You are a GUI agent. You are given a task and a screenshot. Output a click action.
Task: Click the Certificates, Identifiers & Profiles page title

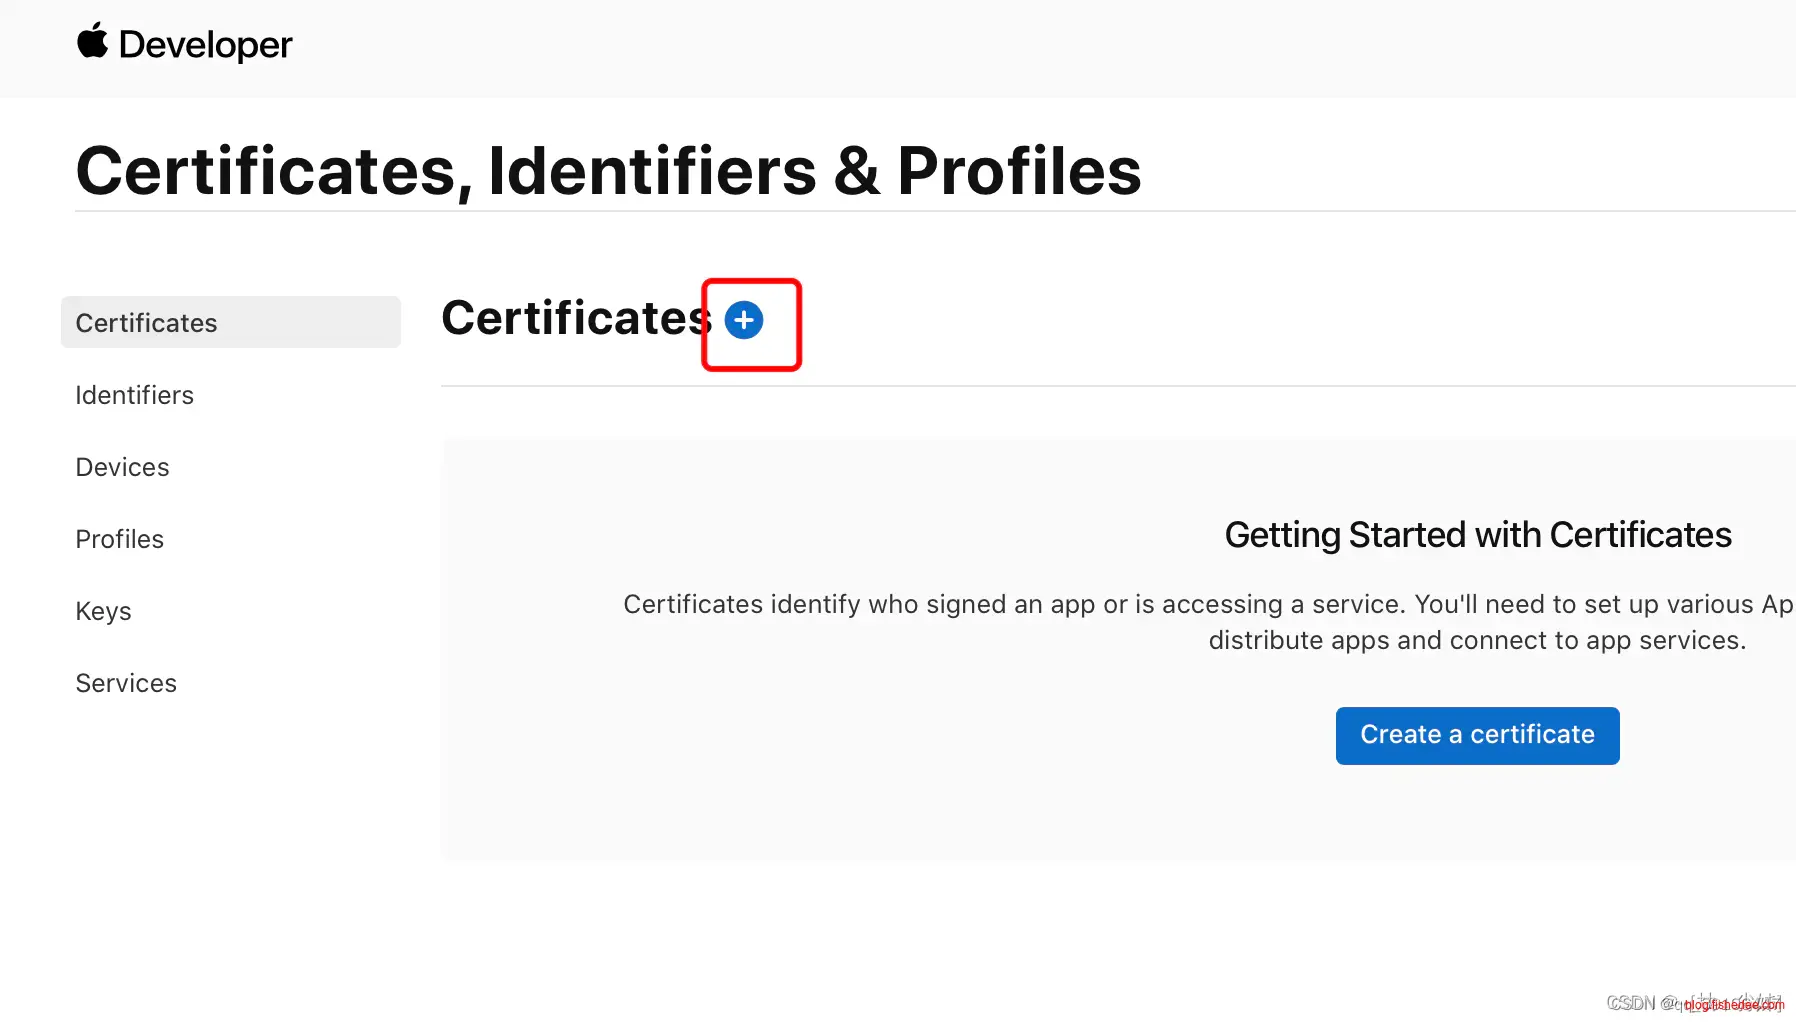pyautogui.click(x=608, y=171)
